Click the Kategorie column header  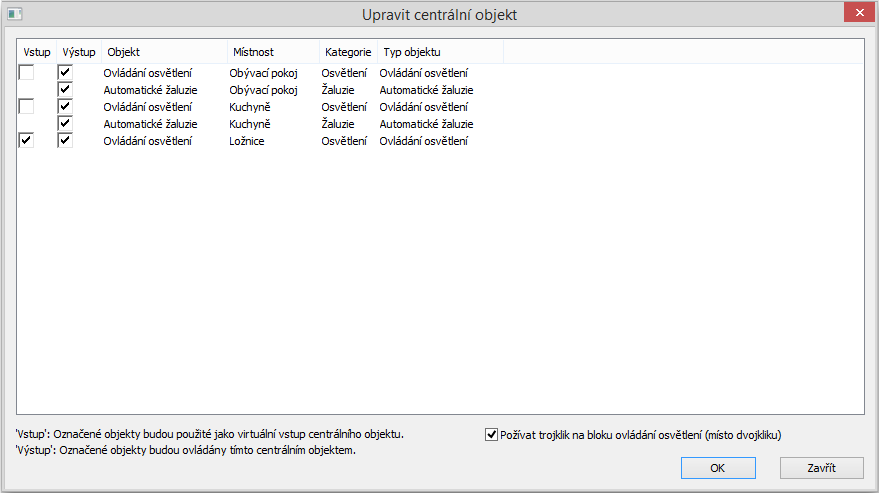point(347,52)
